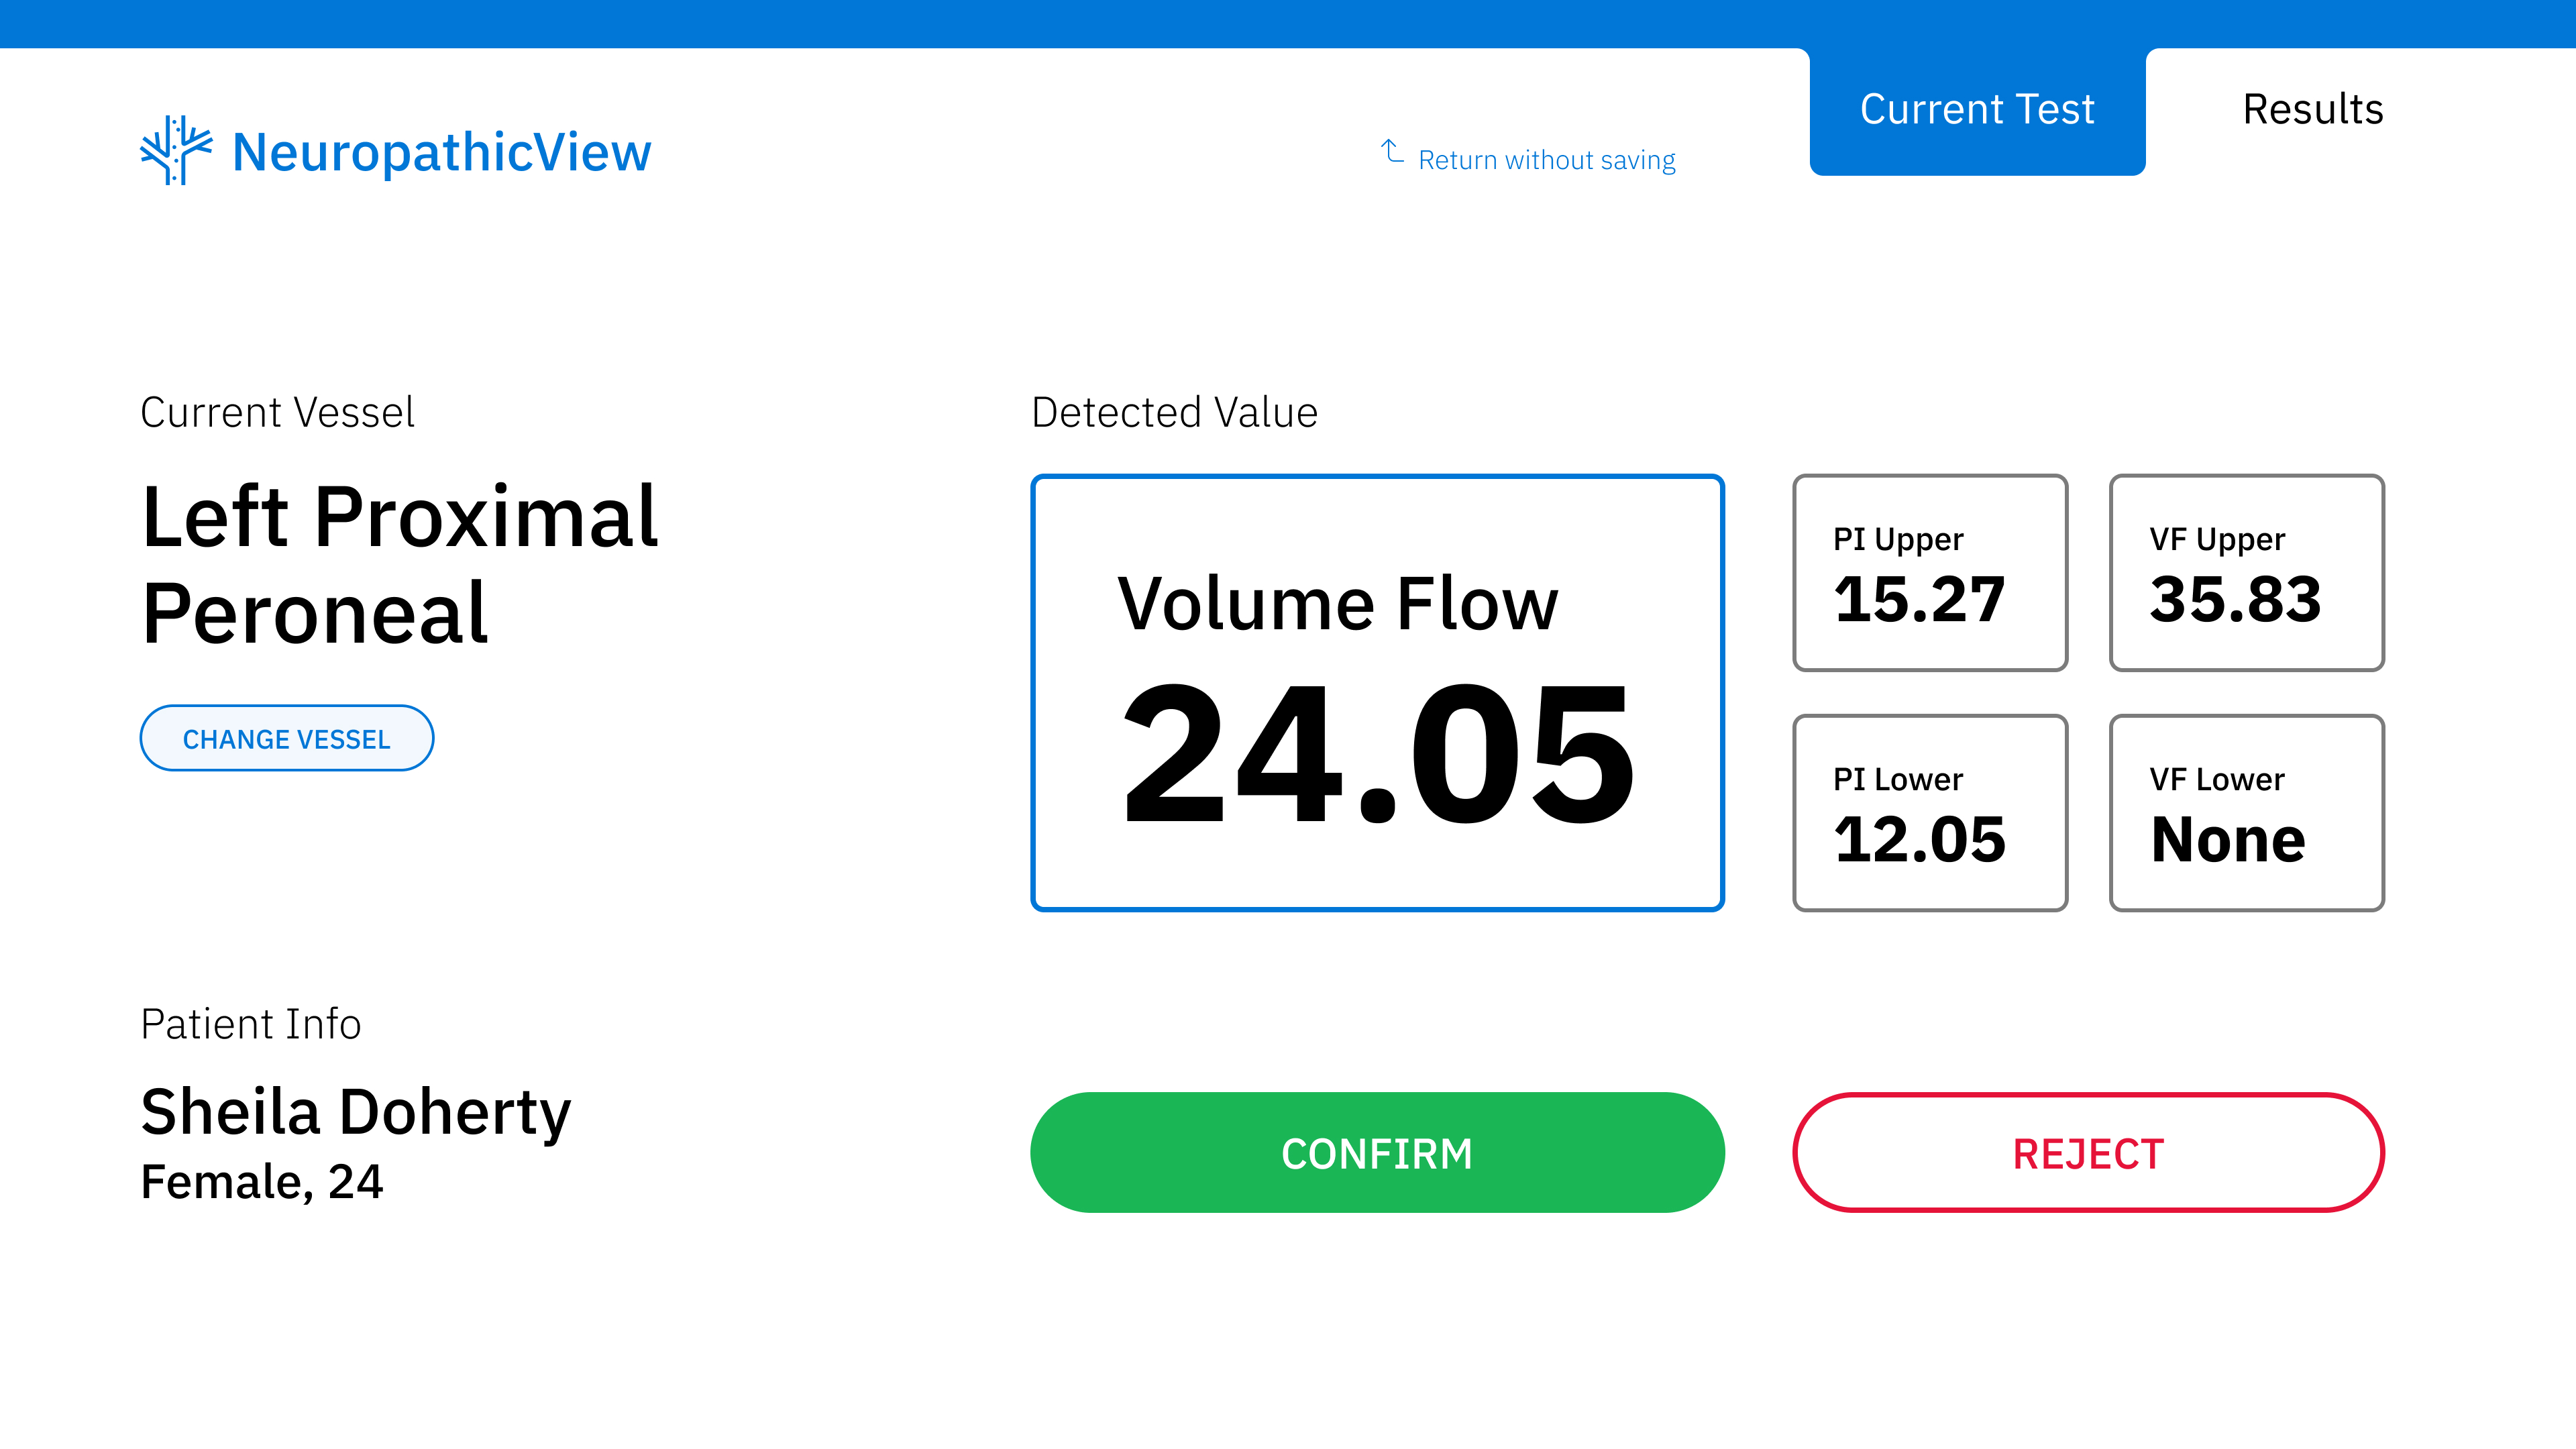Open the Results tab
Screen dimensions: 2576x1449
click(2312, 110)
